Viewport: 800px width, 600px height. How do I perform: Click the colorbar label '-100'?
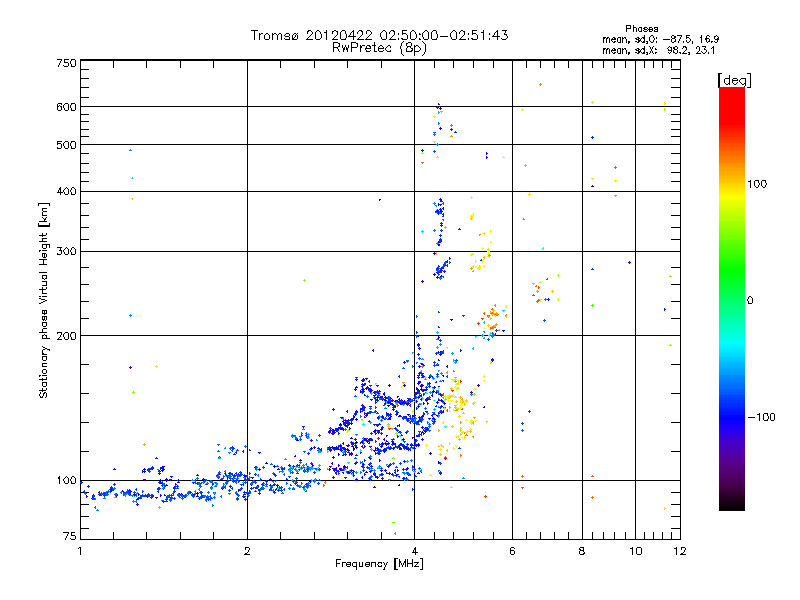(x=761, y=417)
